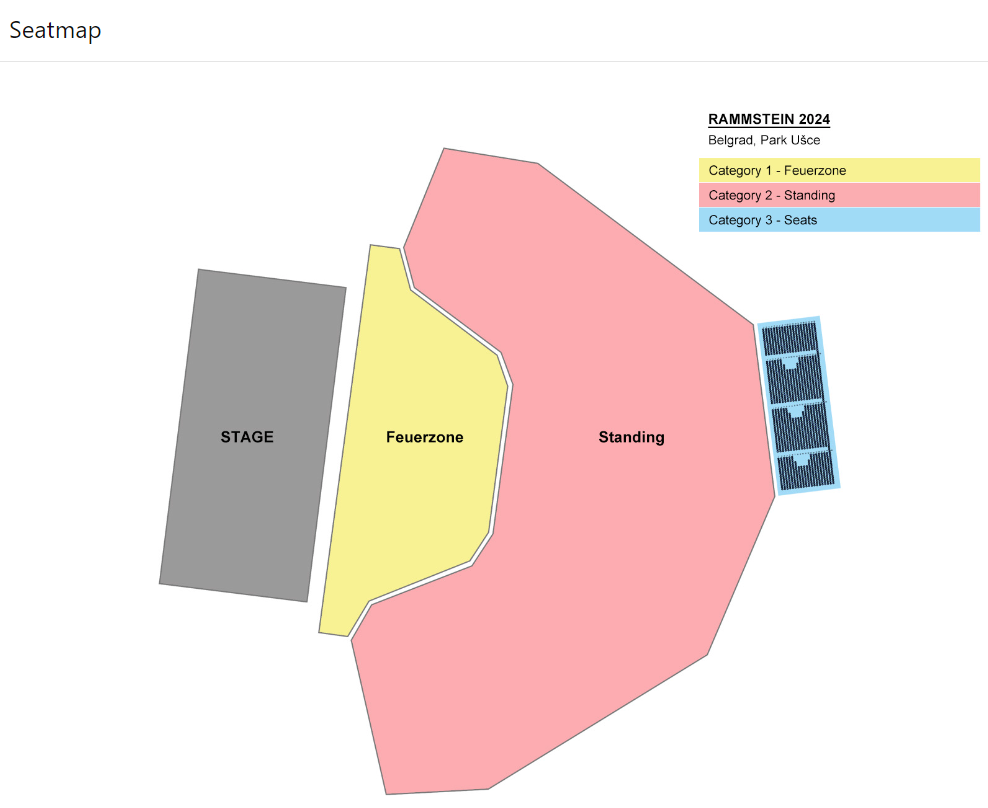This screenshot has width=988, height=808.
Task: Click the Category 3 - Seats blue legend
Action: [839, 220]
